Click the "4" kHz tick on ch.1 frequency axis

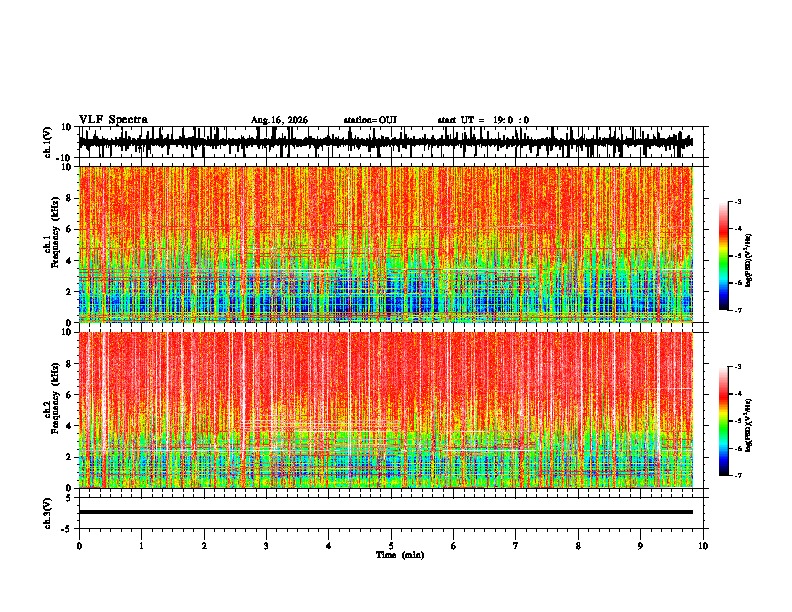(69, 261)
